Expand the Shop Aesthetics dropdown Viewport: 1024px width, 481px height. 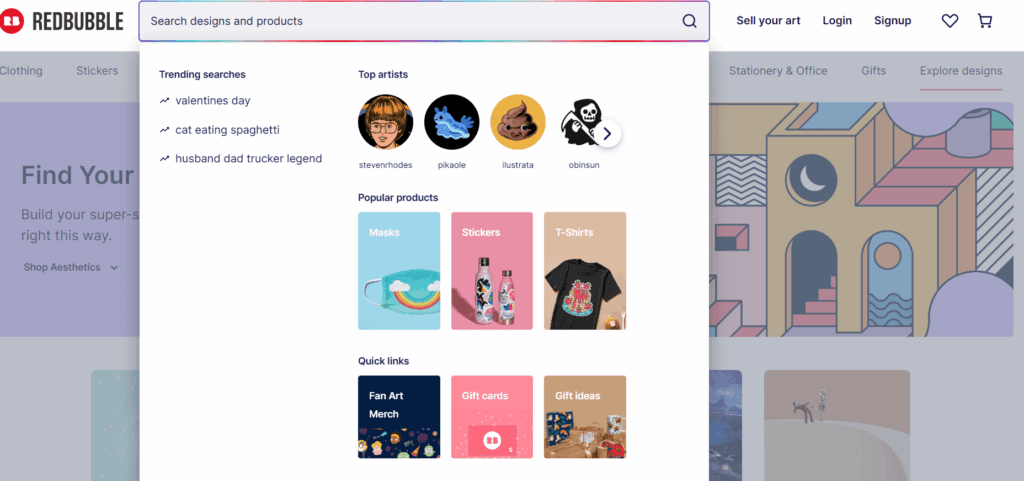[x=71, y=267]
